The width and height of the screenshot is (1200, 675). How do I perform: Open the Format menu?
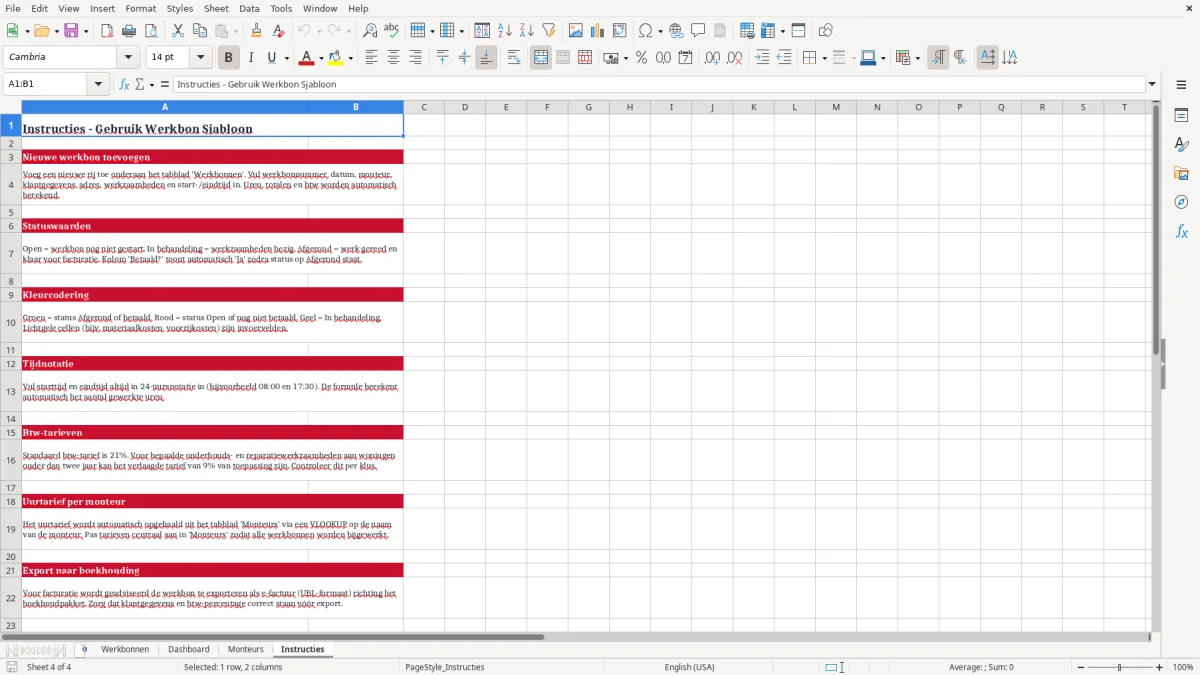pos(141,8)
